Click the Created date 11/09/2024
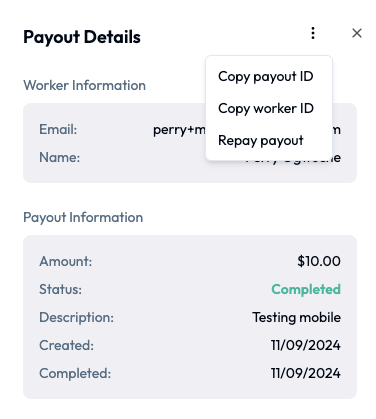 pyautogui.click(x=306, y=345)
